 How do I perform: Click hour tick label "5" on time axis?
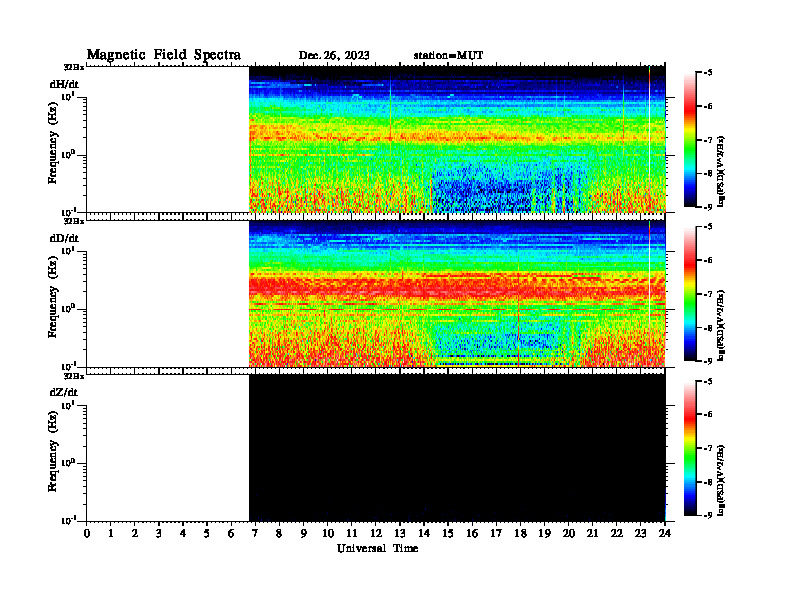pos(207,534)
